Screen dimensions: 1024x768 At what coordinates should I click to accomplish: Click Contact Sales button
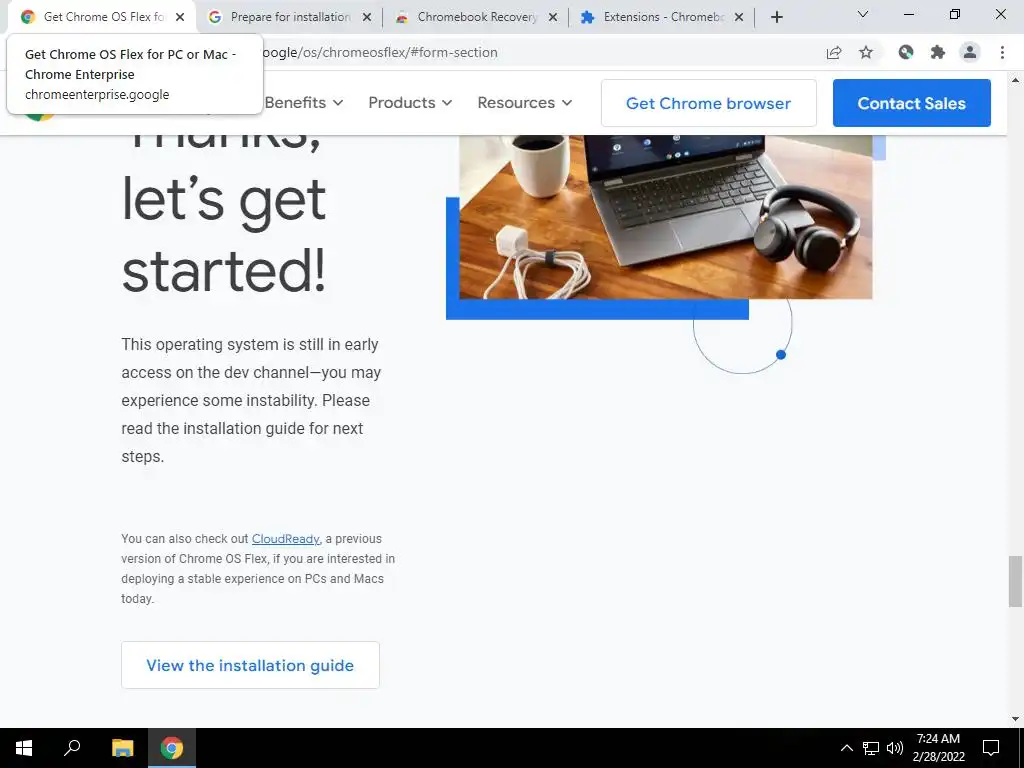tap(912, 103)
